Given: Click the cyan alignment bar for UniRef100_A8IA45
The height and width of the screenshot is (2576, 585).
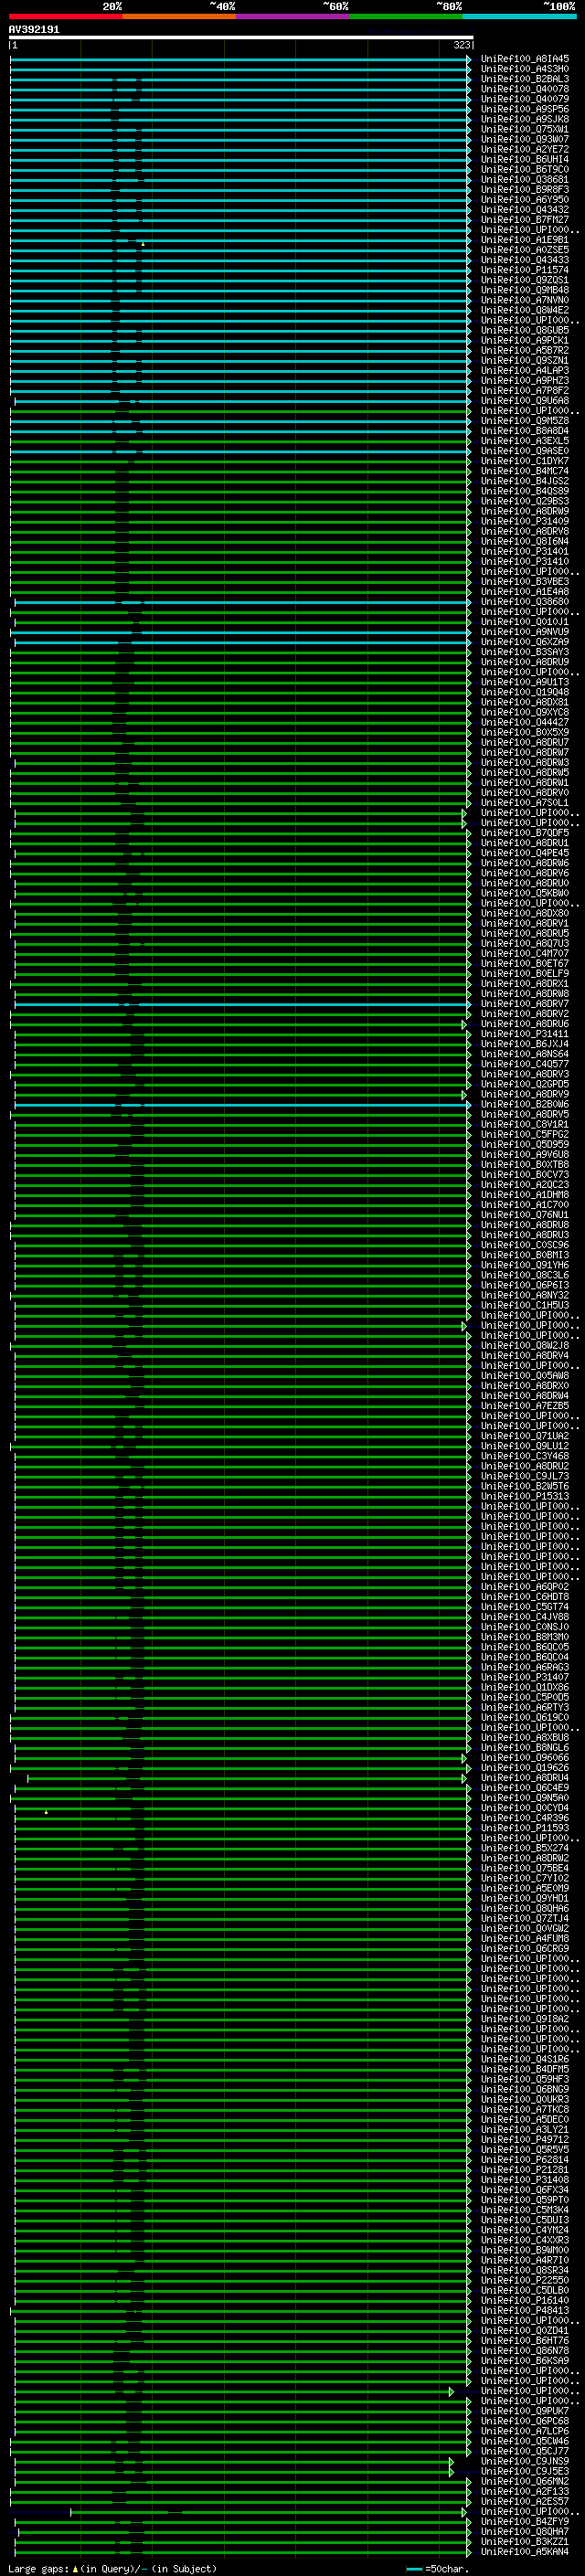Looking at the screenshot, I should coord(240,59).
